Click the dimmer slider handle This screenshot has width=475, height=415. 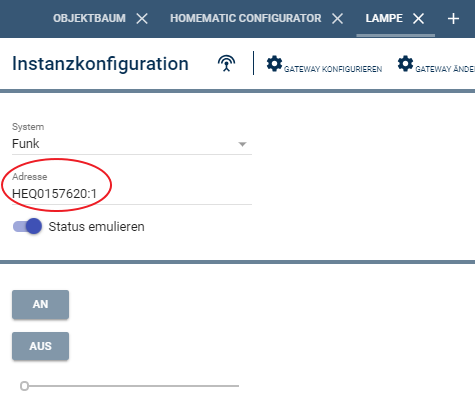(24, 386)
